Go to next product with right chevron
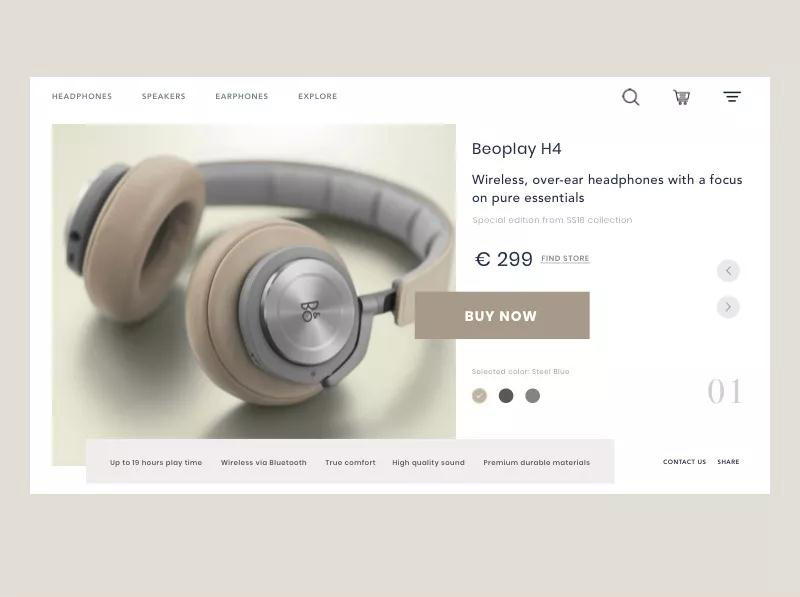The height and width of the screenshot is (597, 800). point(728,307)
